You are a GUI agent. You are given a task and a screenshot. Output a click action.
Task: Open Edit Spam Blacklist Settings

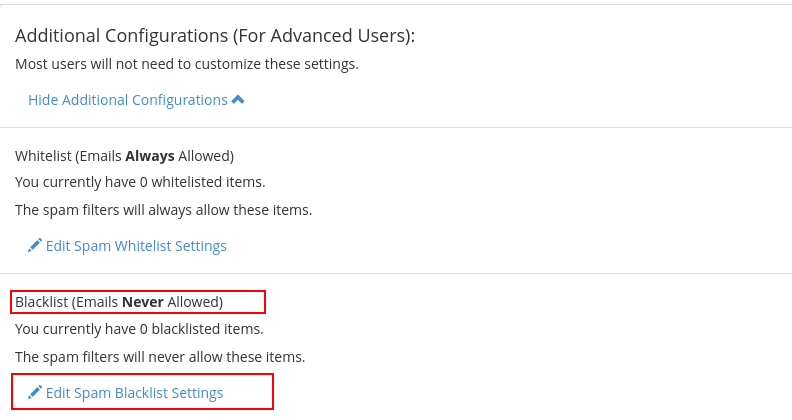125,393
